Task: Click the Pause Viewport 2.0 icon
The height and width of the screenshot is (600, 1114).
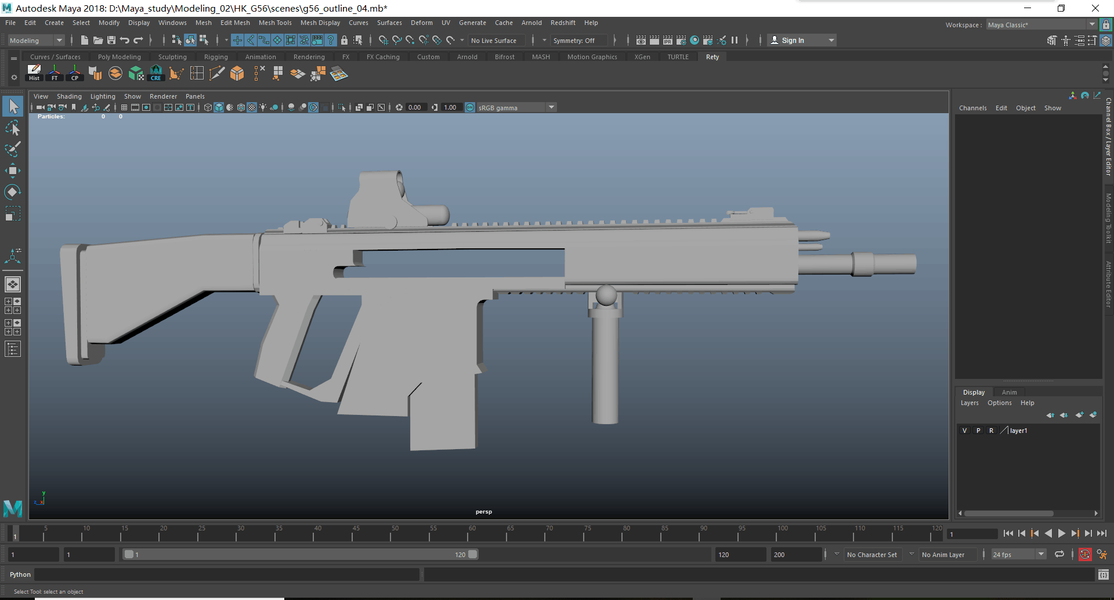Action: click(x=735, y=40)
